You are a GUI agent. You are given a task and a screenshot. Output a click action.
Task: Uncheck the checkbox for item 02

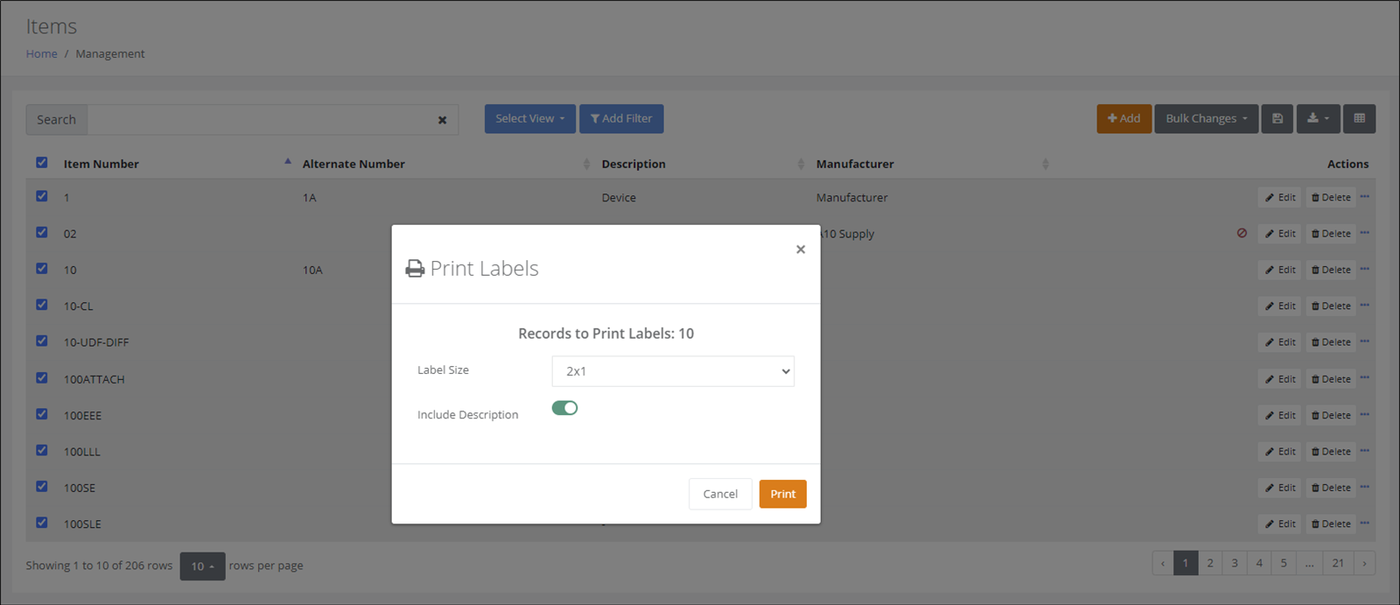click(41, 232)
